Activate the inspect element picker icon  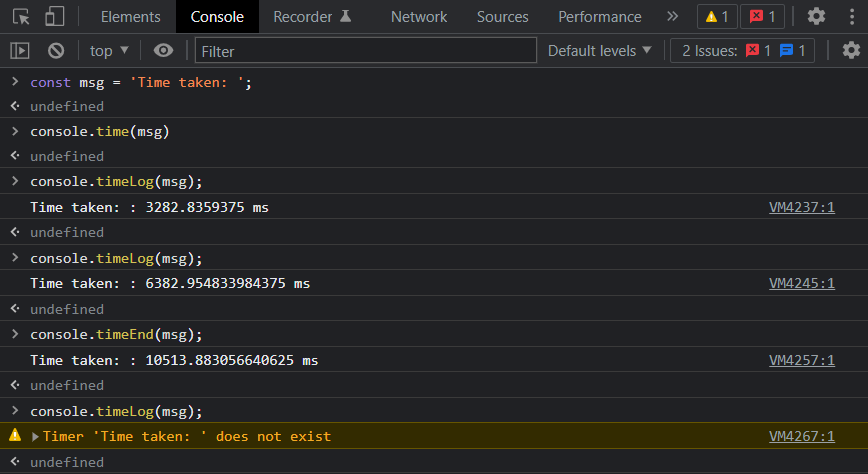(21, 17)
